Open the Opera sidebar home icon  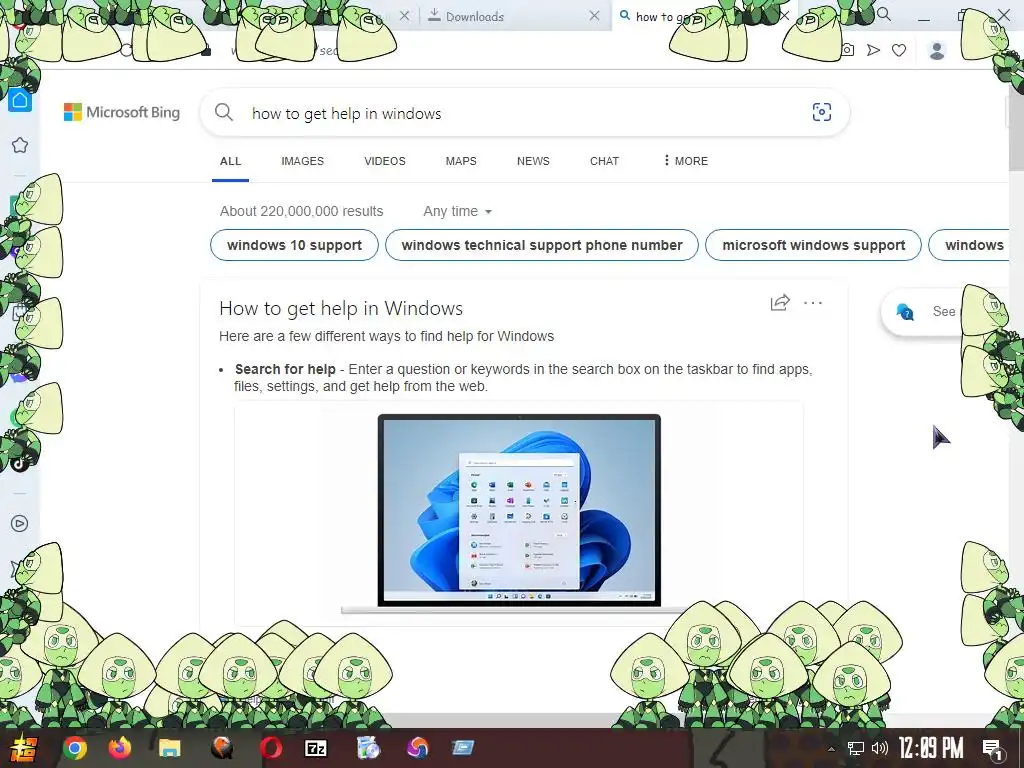point(20,100)
